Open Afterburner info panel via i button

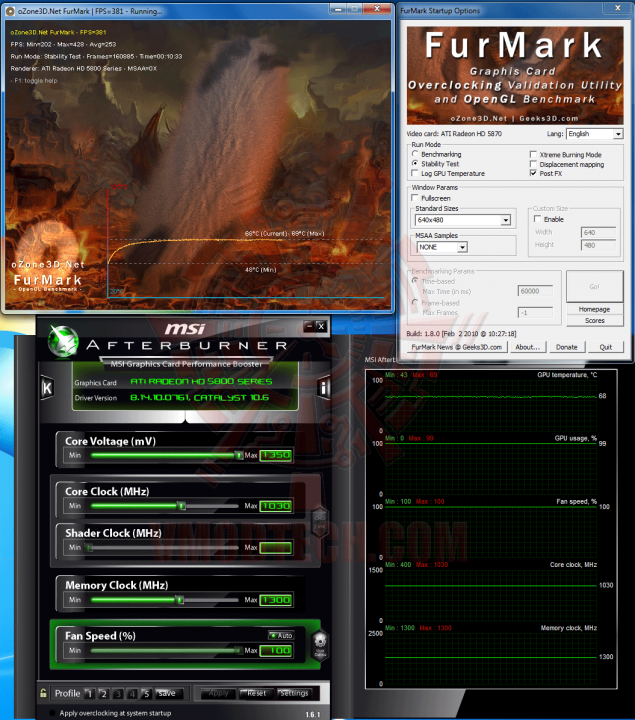(324, 388)
